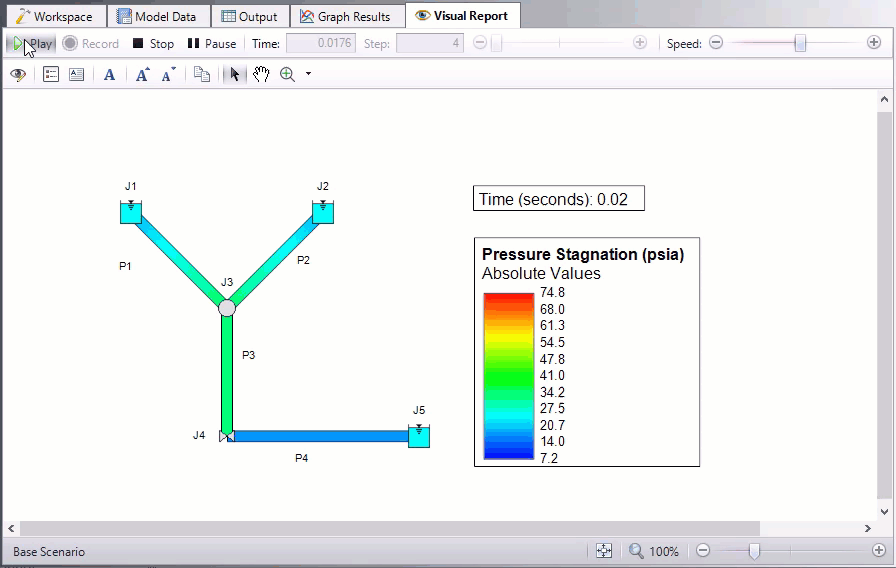Zoom in with status bar plus
This screenshot has height=568, width=896.
pyautogui.click(x=879, y=550)
